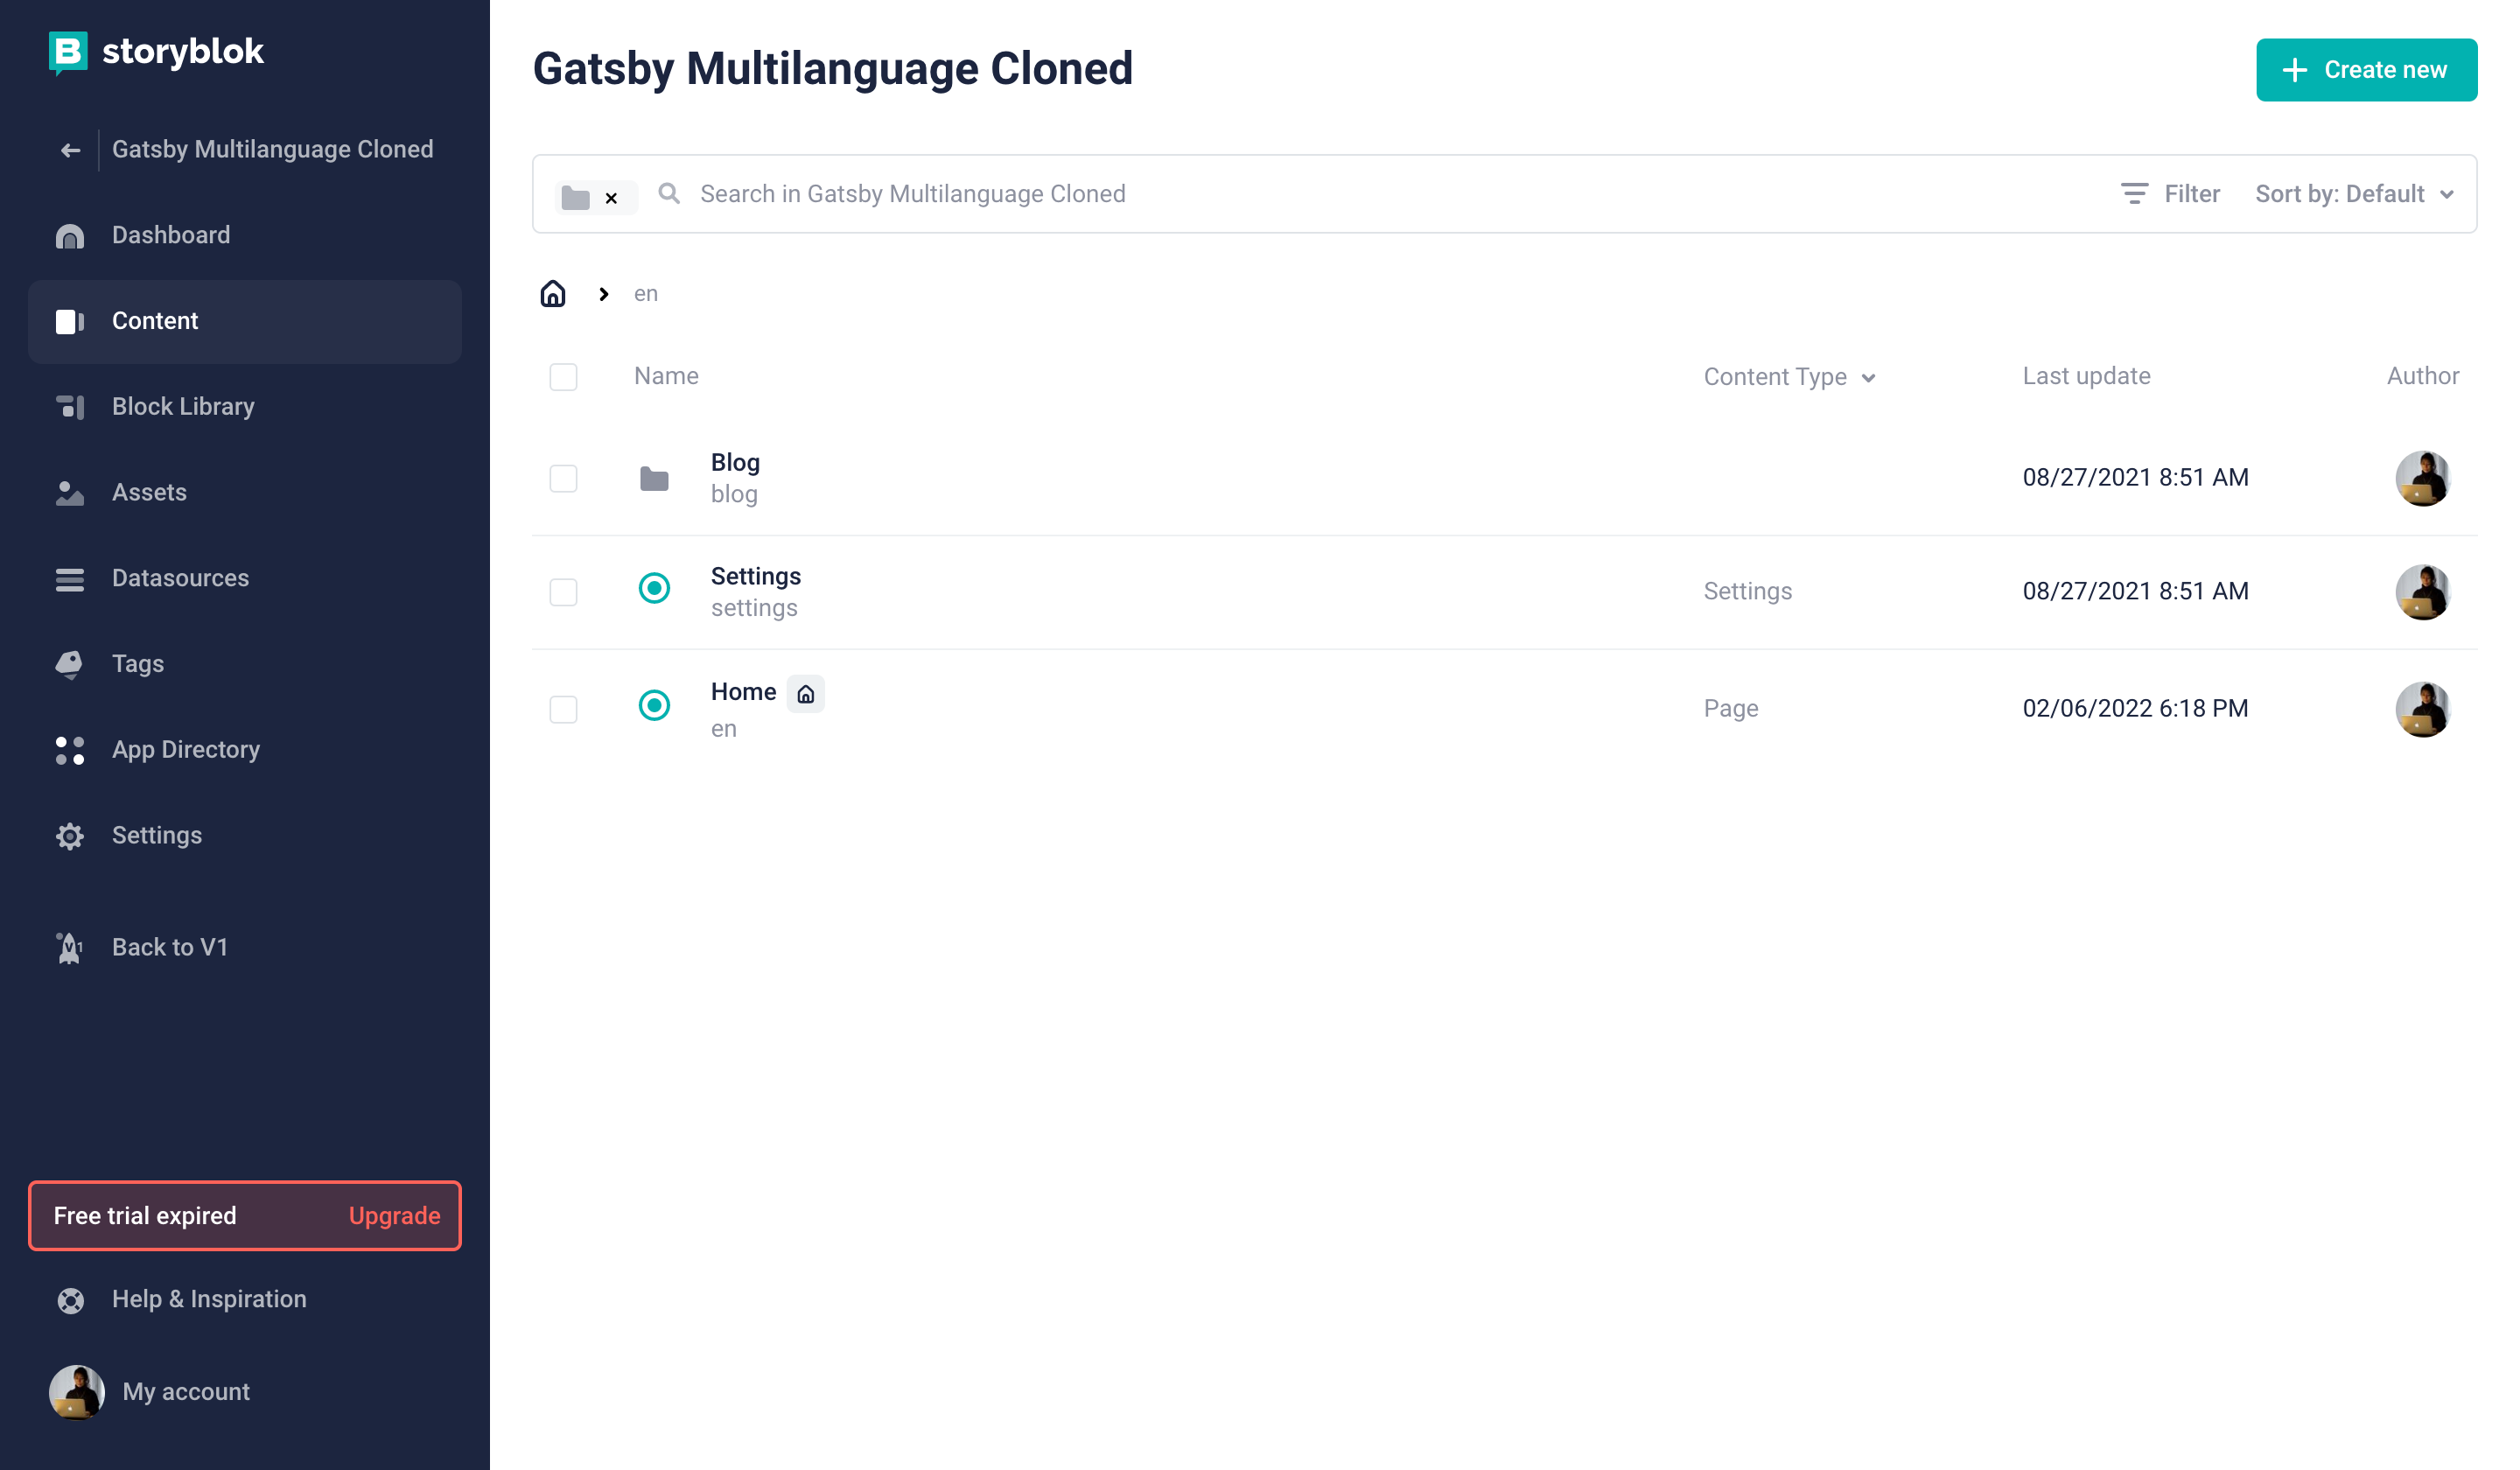2520x1470 pixels.
Task: Click the Create new button
Action: [2366, 70]
